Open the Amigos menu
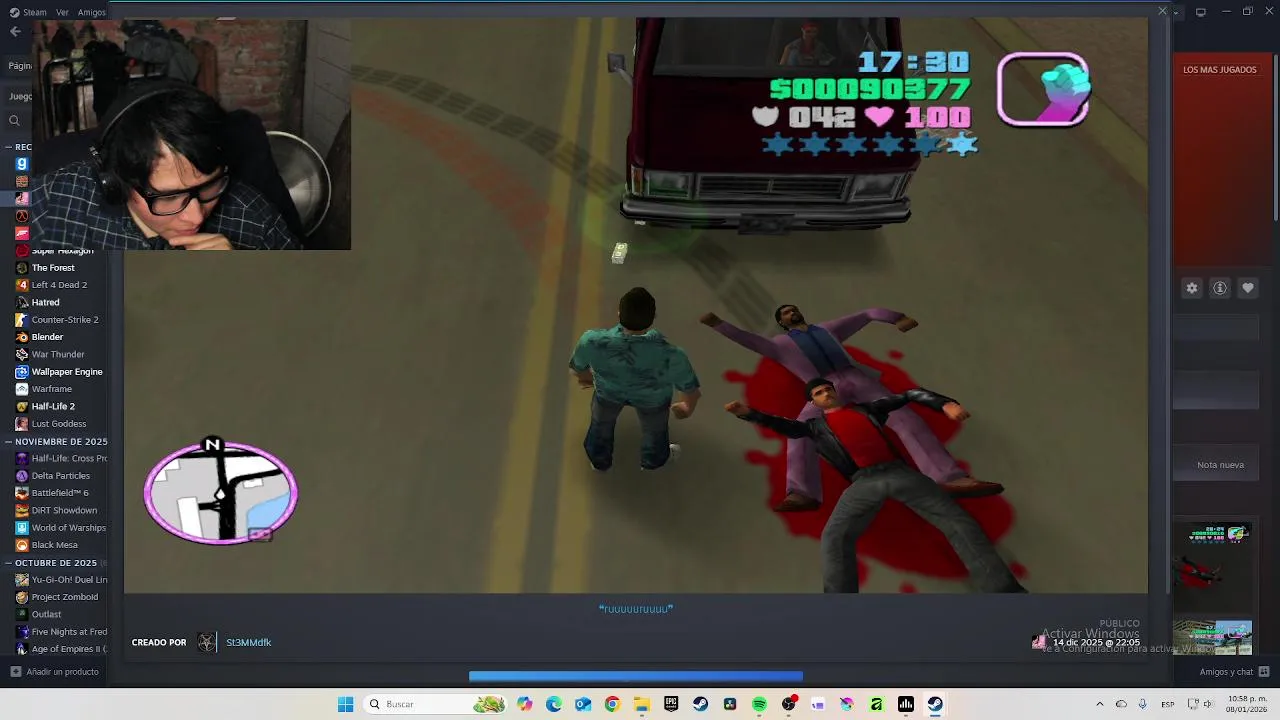This screenshot has width=1280, height=720. pos(92,12)
